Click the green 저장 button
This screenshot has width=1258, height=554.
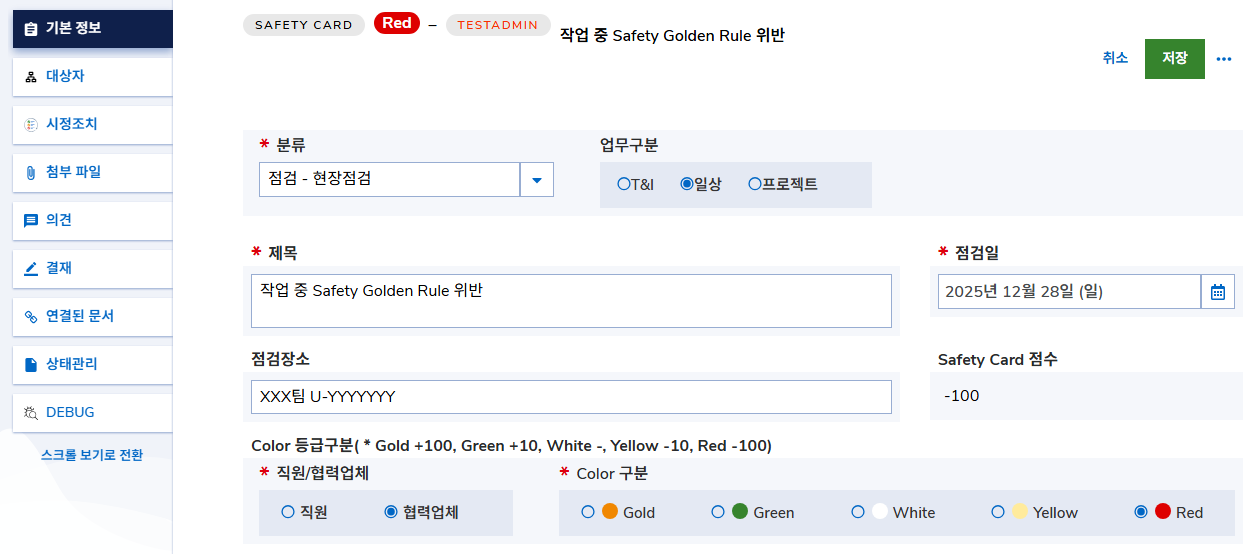coord(1174,58)
